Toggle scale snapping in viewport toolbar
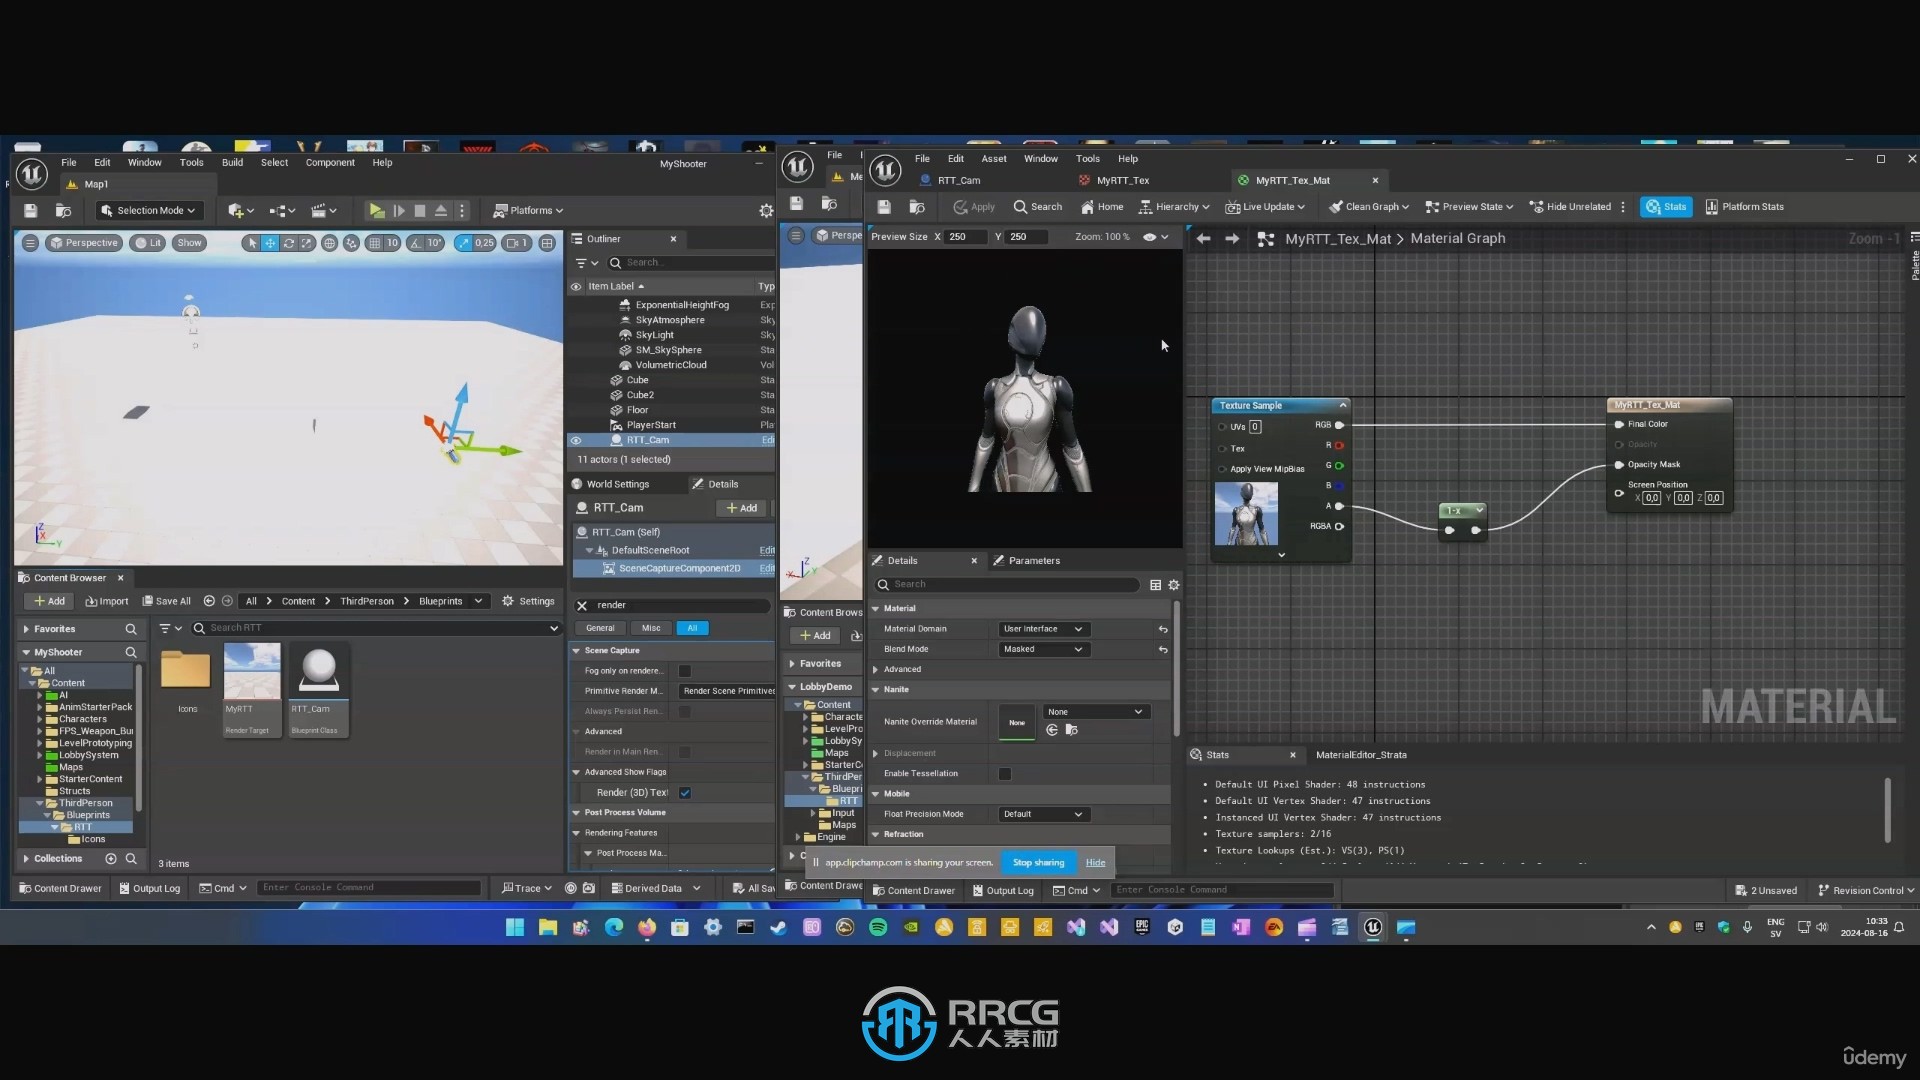This screenshot has width=1920, height=1080. point(464,243)
